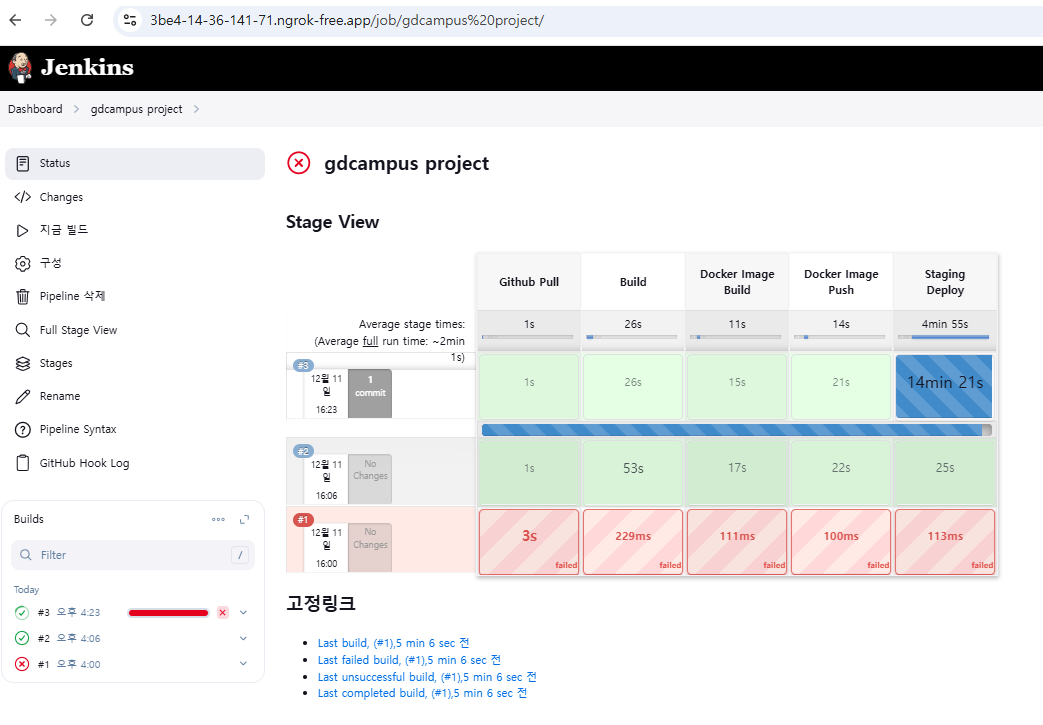Click the Jenkins title text in header

(87, 67)
